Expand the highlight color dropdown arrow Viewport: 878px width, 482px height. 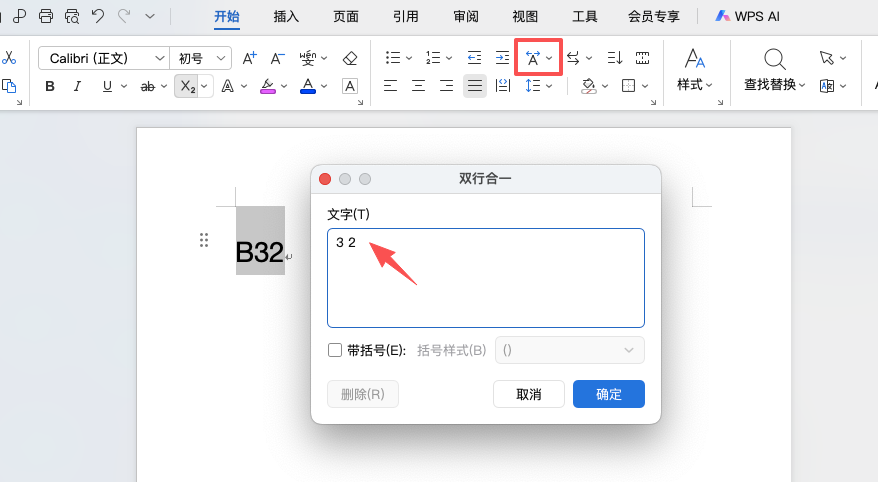[284, 86]
